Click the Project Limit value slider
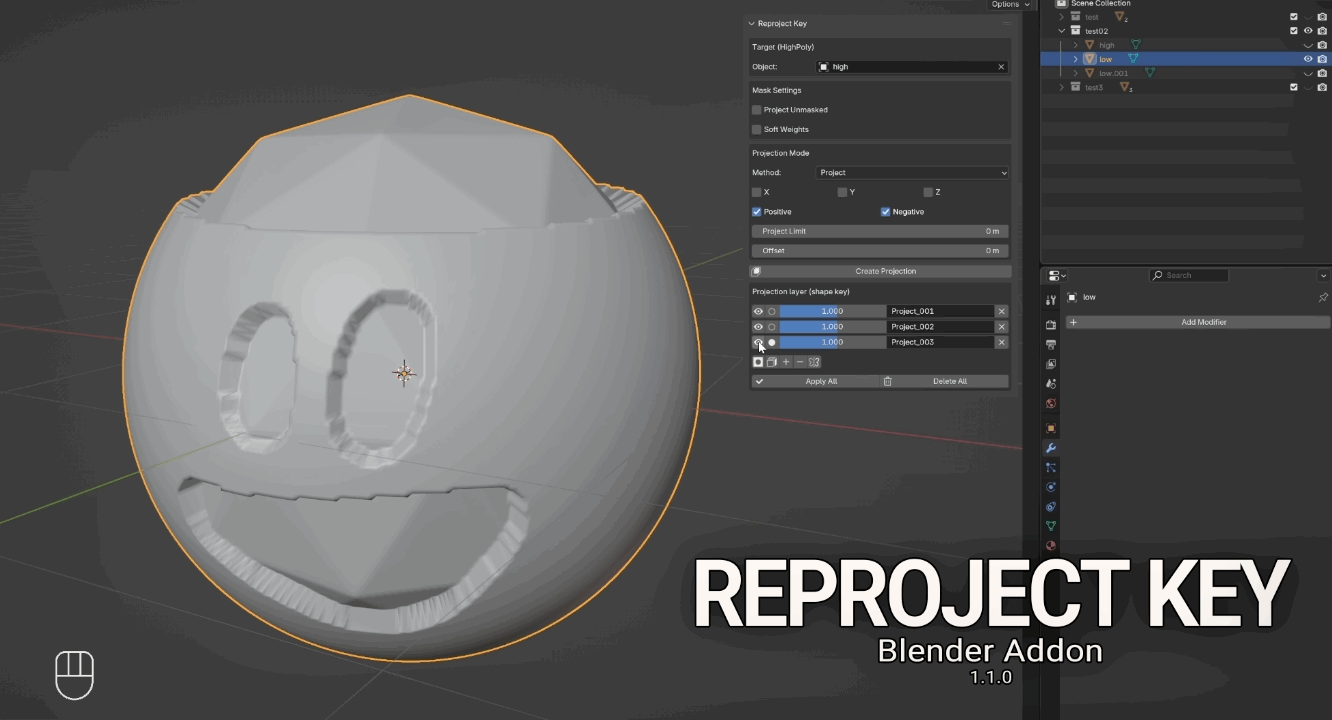The image size is (1332, 720). click(880, 231)
